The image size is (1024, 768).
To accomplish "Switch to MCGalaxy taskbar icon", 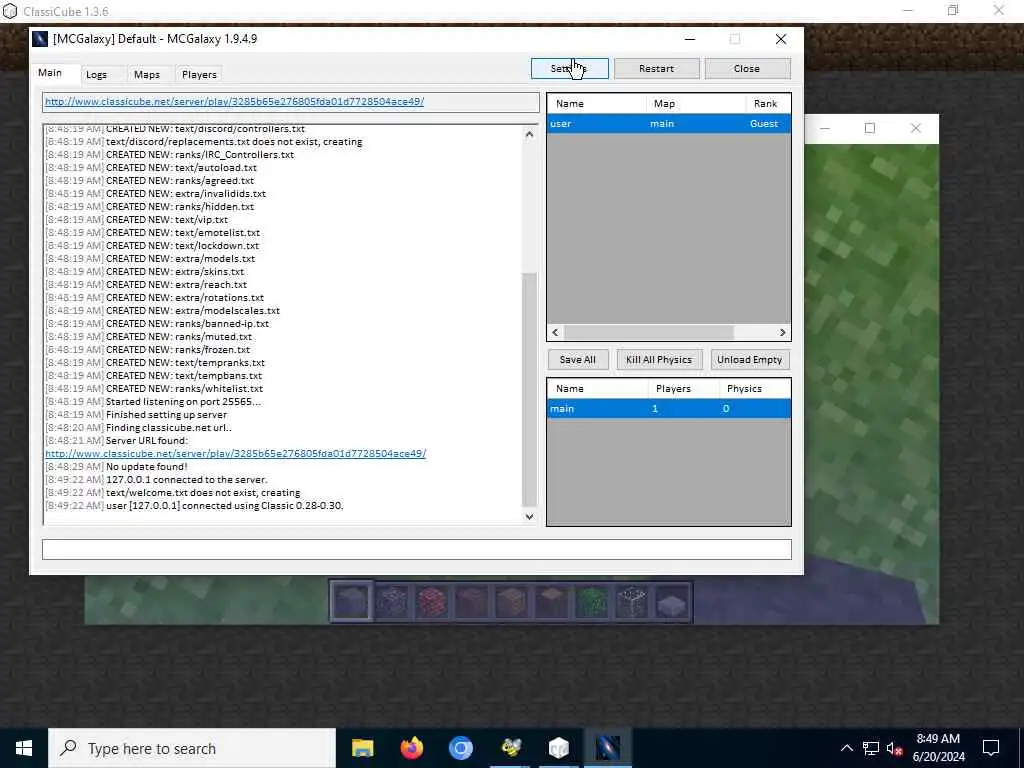I will 608,748.
